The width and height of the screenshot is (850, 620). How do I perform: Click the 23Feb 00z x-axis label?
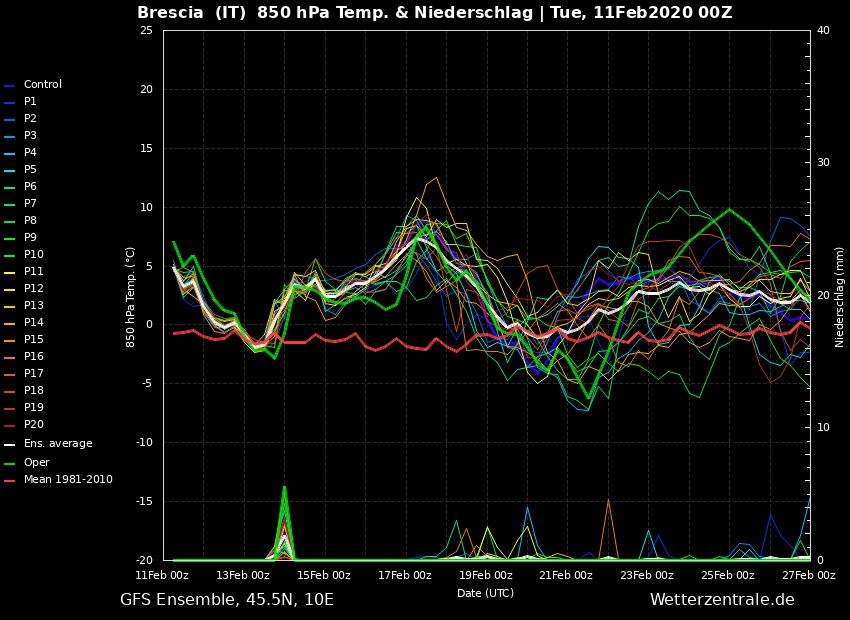647,575
